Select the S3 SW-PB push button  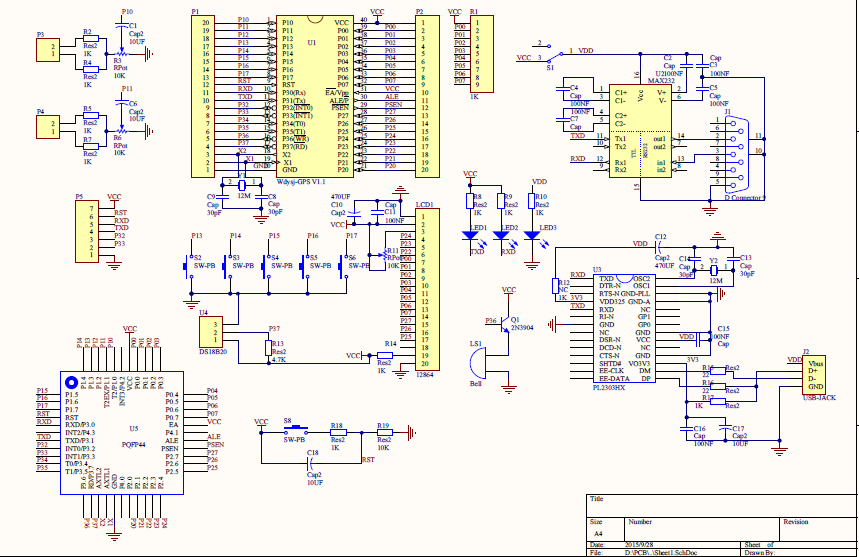[227, 267]
